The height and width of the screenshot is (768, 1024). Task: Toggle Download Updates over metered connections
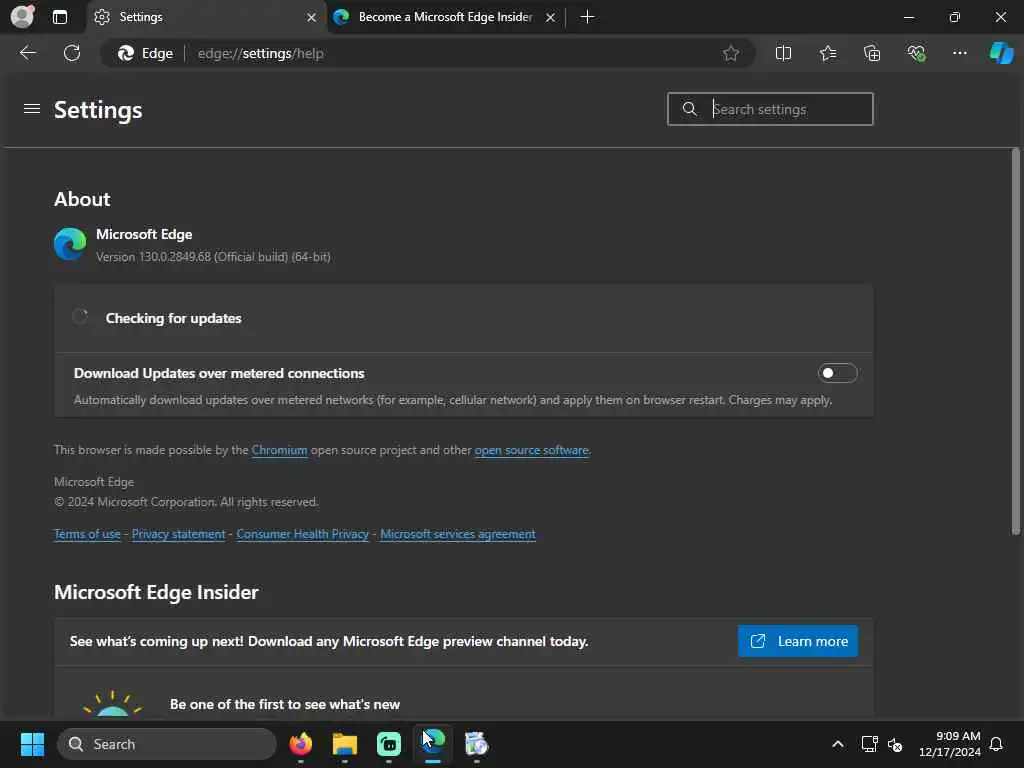pos(837,373)
